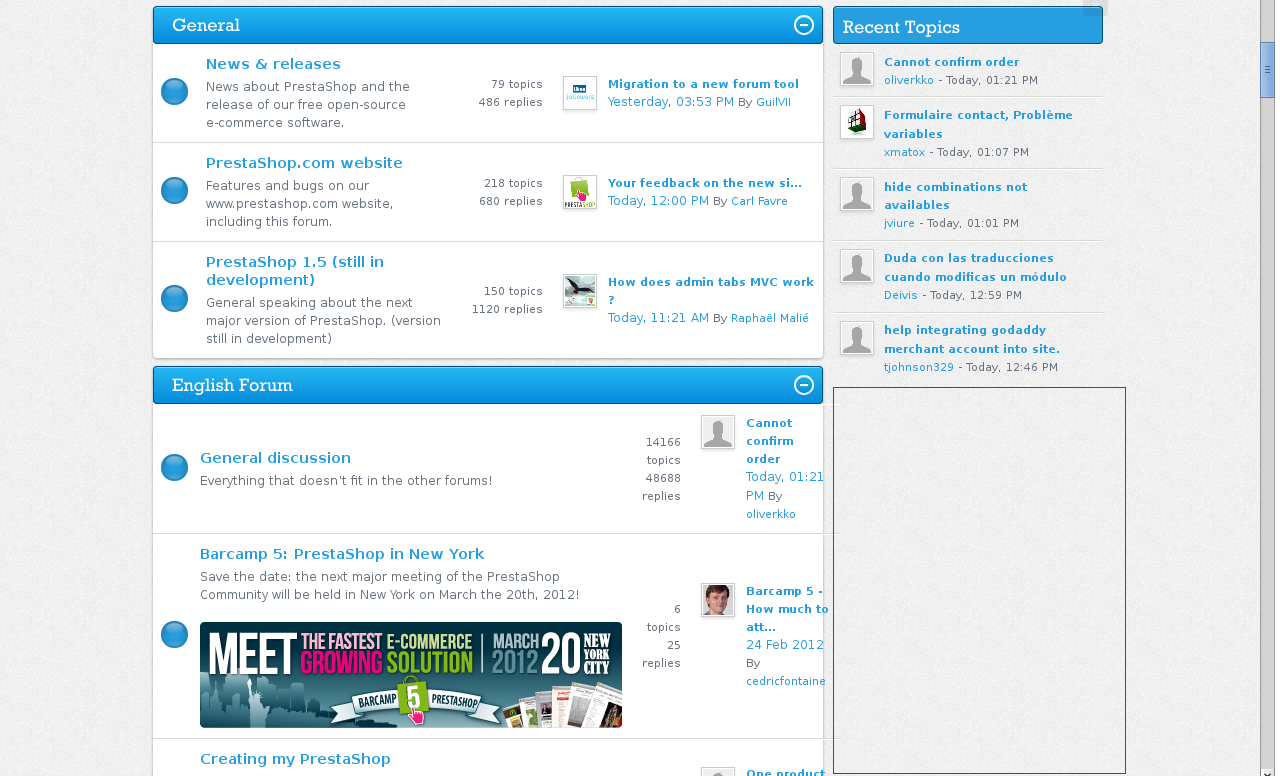Click 'Yesterday, 03:53 PM' last post date
The image size is (1280, 776).
tap(671, 102)
